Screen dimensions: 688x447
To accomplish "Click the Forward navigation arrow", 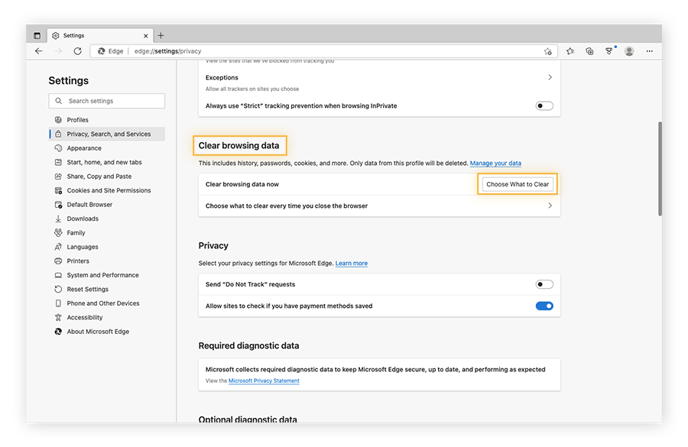I will pos(58,51).
